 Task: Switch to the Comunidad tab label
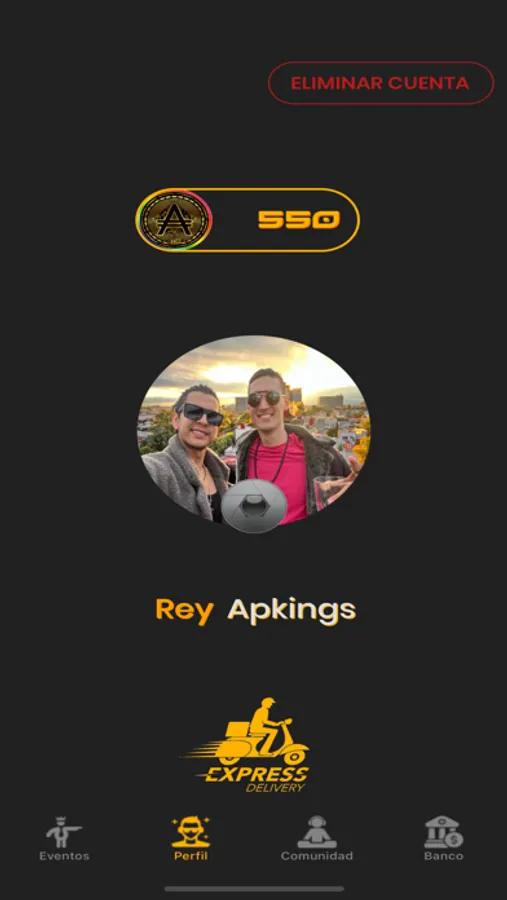pyautogui.click(x=317, y=856)
